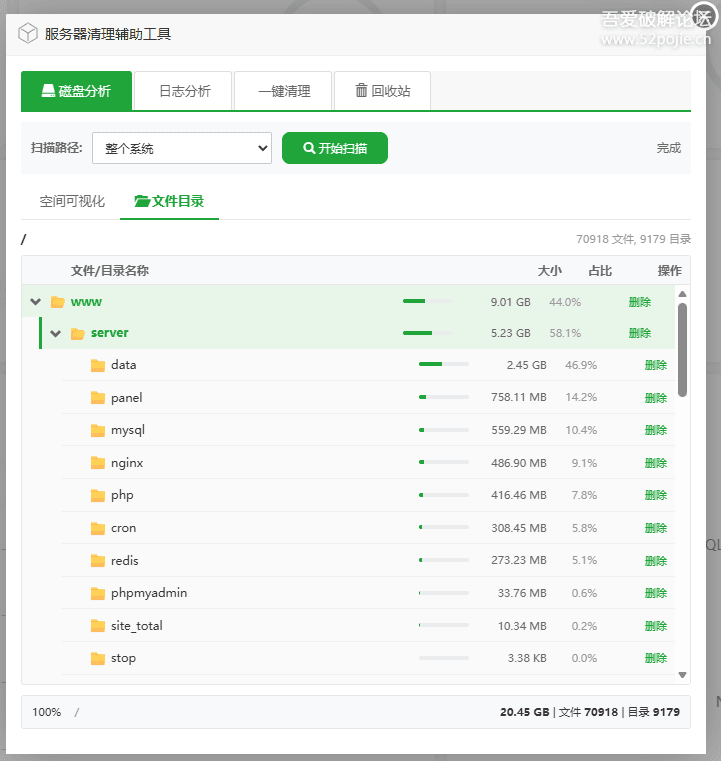Image resolution: width=721 pixels, height=761 pixels.
Task: Open the scan path dropdown
Action: click(182, 148)
